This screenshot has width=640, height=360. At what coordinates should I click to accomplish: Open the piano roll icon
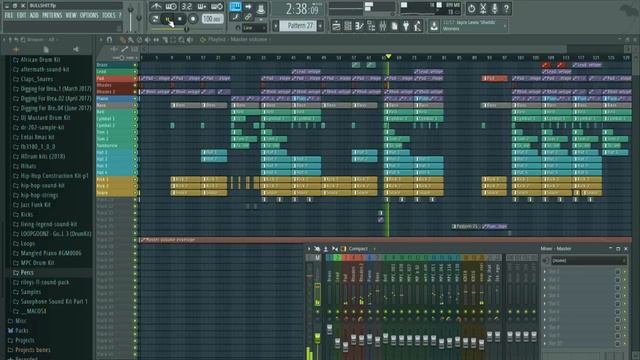click(359, 26)
